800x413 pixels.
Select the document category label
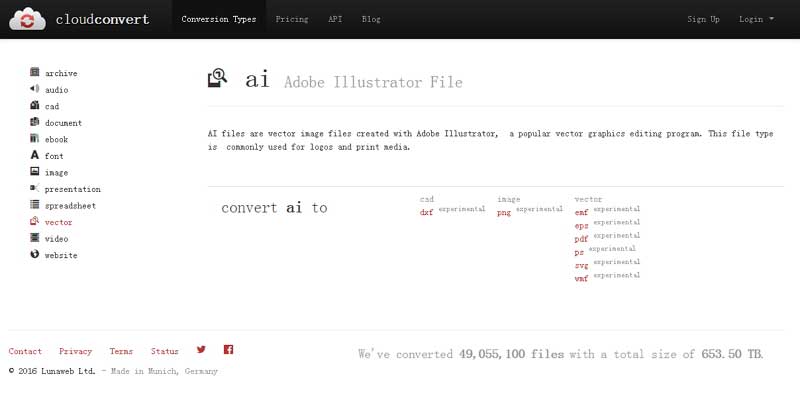[x=63, y=123]
